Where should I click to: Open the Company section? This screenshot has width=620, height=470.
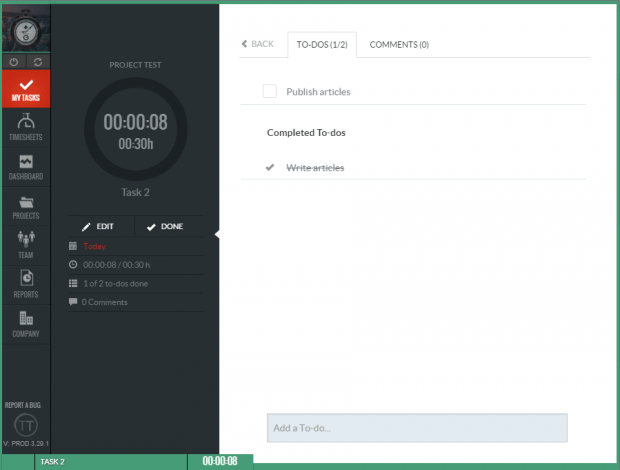coord(26,324)
